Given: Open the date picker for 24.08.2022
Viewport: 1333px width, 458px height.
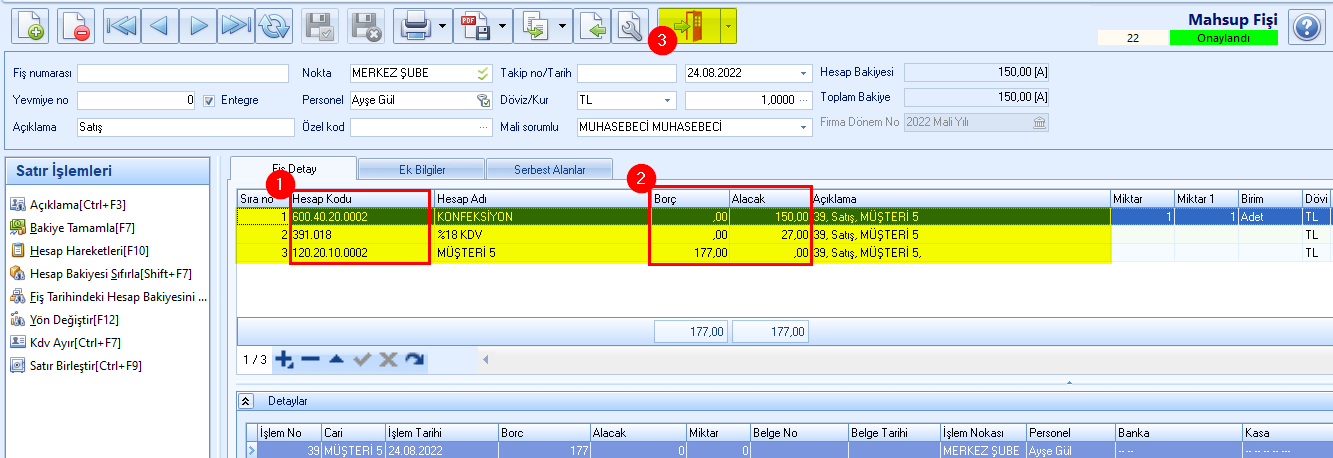Looking at the screenshot, I should 804,73.
